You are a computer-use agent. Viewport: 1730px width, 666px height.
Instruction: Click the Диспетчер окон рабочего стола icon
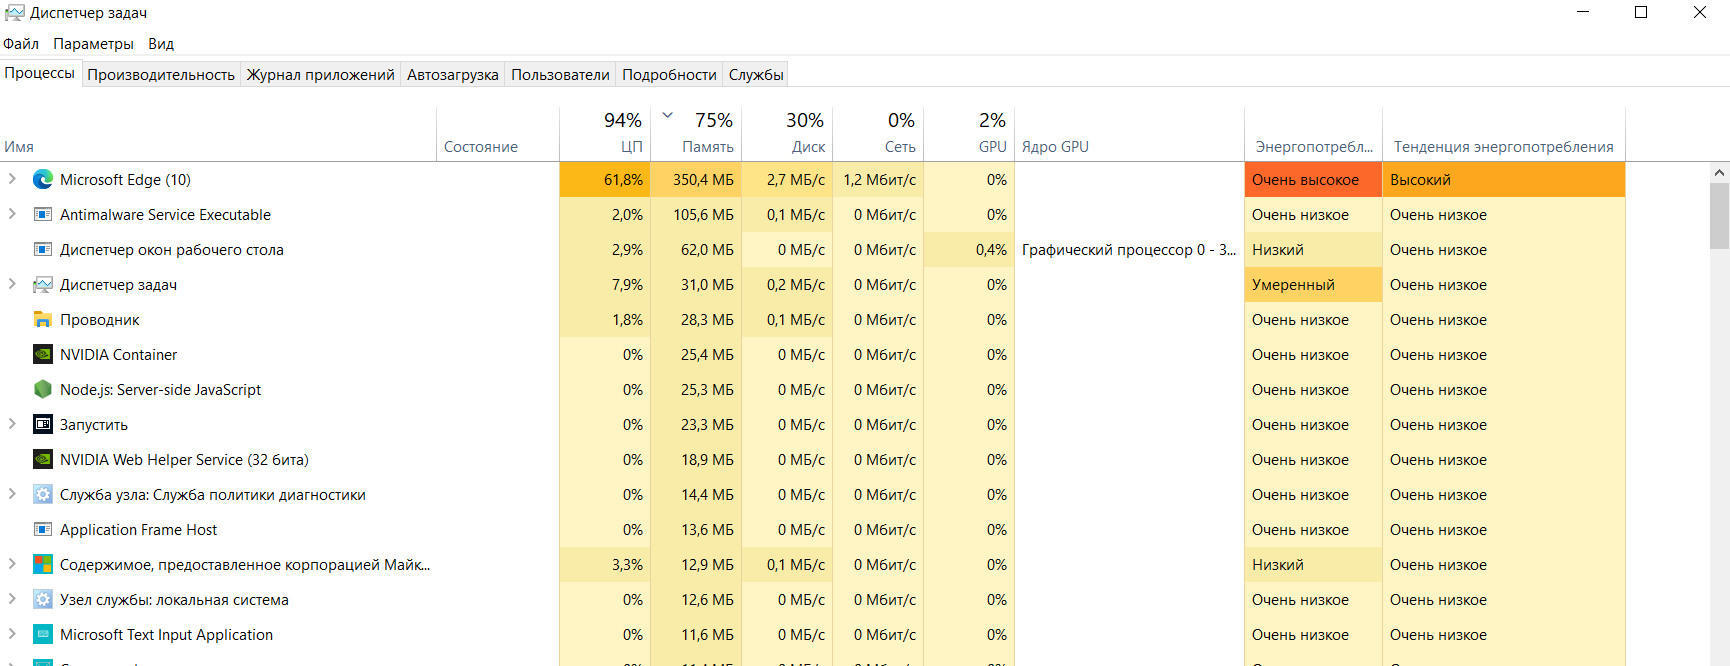(43, 250)
